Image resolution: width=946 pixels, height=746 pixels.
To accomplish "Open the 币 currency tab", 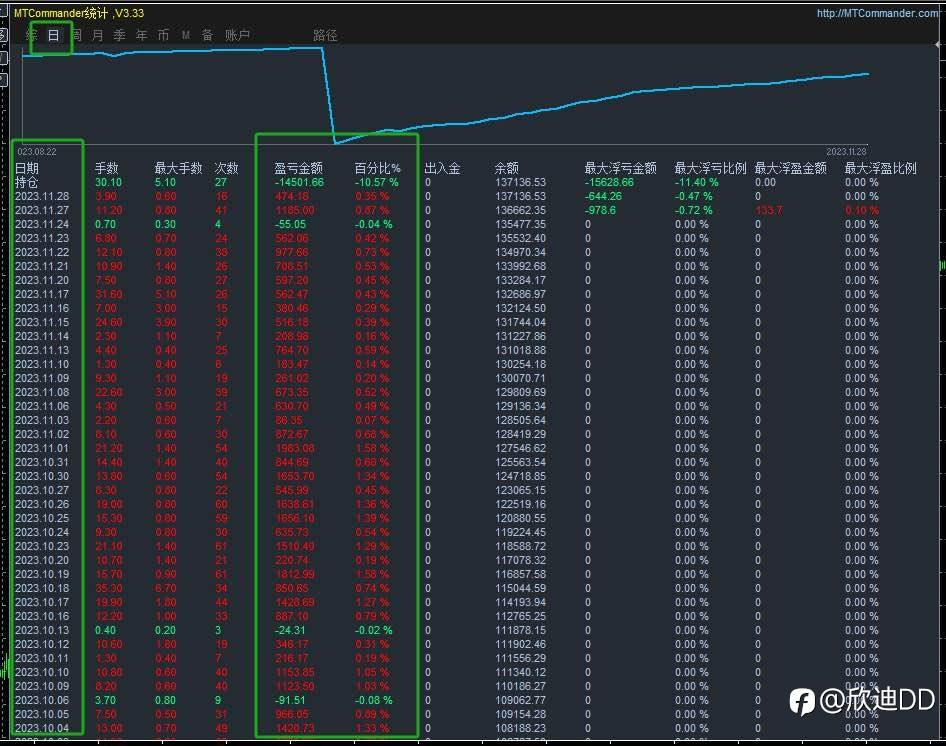I will 163,35.
